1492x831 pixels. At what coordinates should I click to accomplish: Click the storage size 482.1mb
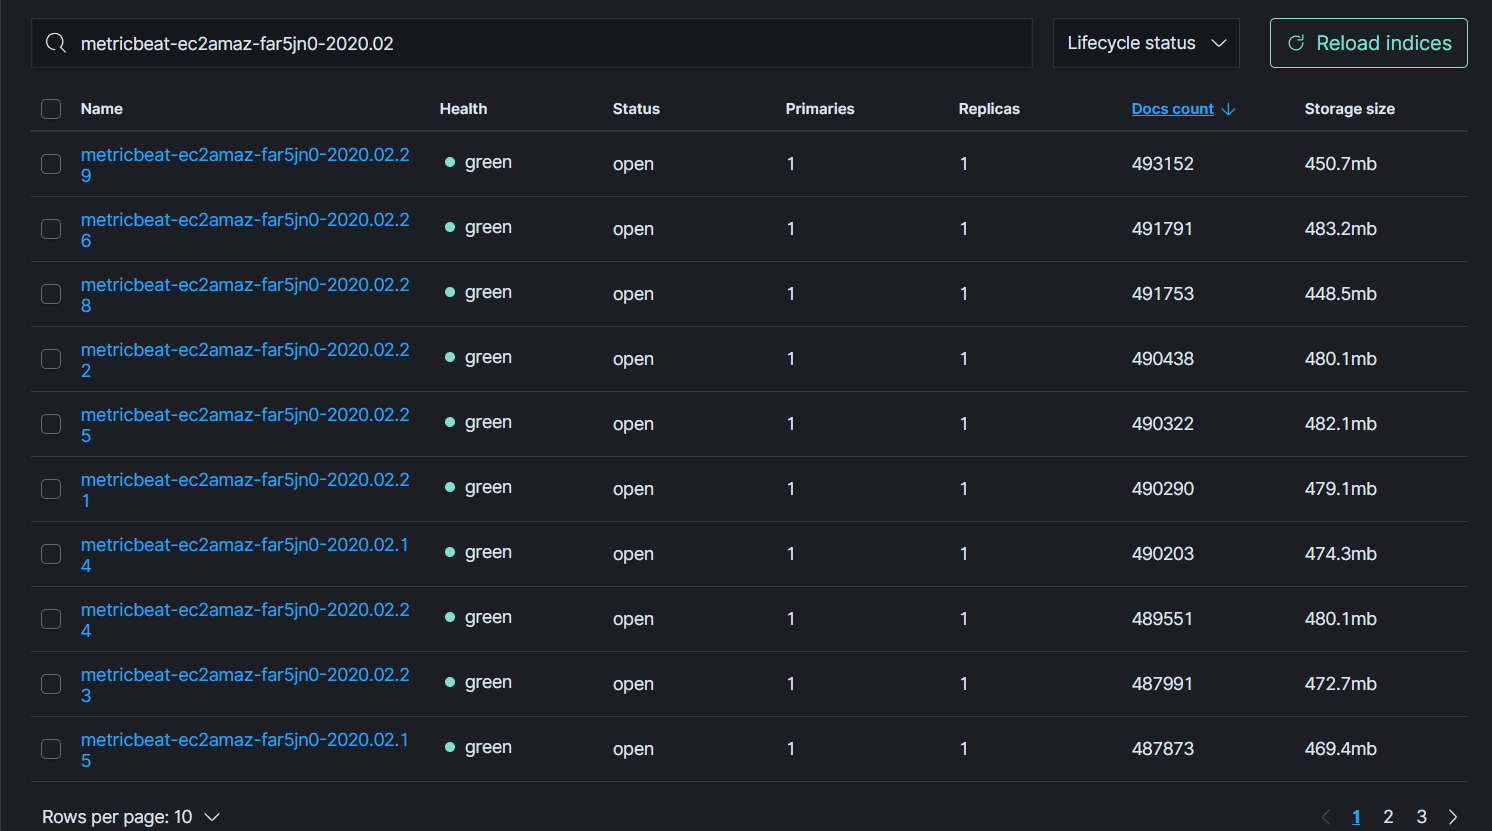coord(1341,424)
